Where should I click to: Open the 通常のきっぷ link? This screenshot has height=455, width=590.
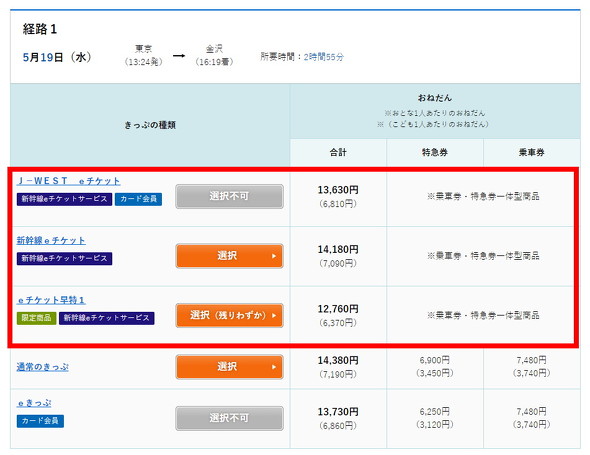point(43,367)
